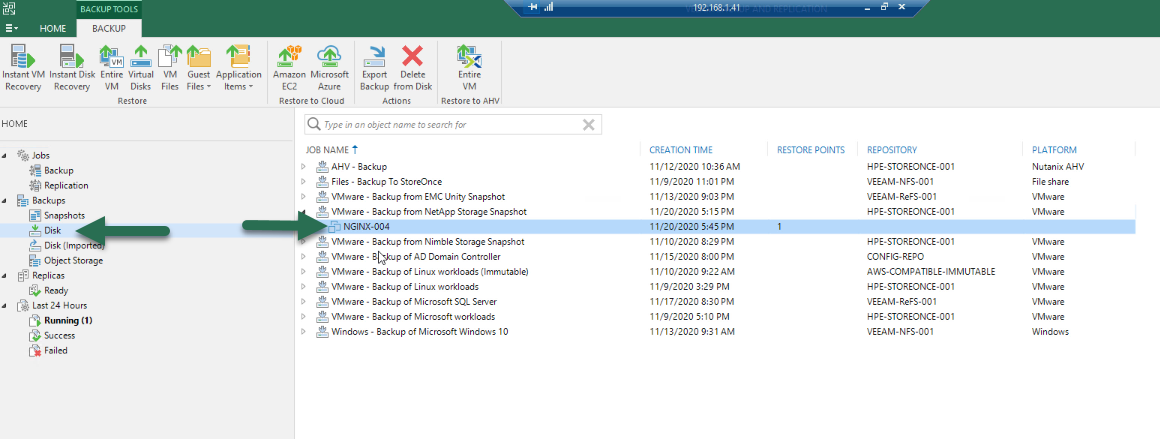Collapse the Last 24 Hours node

5,306
